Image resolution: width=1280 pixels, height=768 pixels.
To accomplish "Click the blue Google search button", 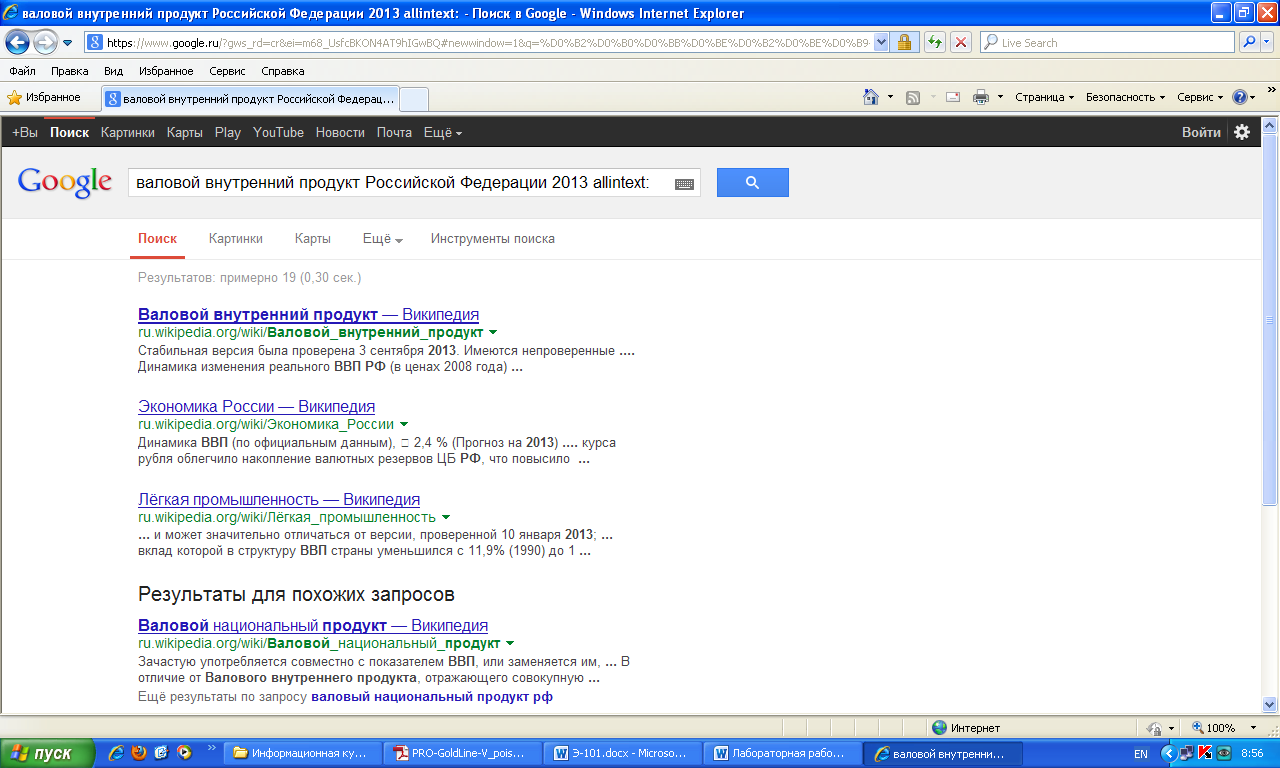I will pos(753,183).
